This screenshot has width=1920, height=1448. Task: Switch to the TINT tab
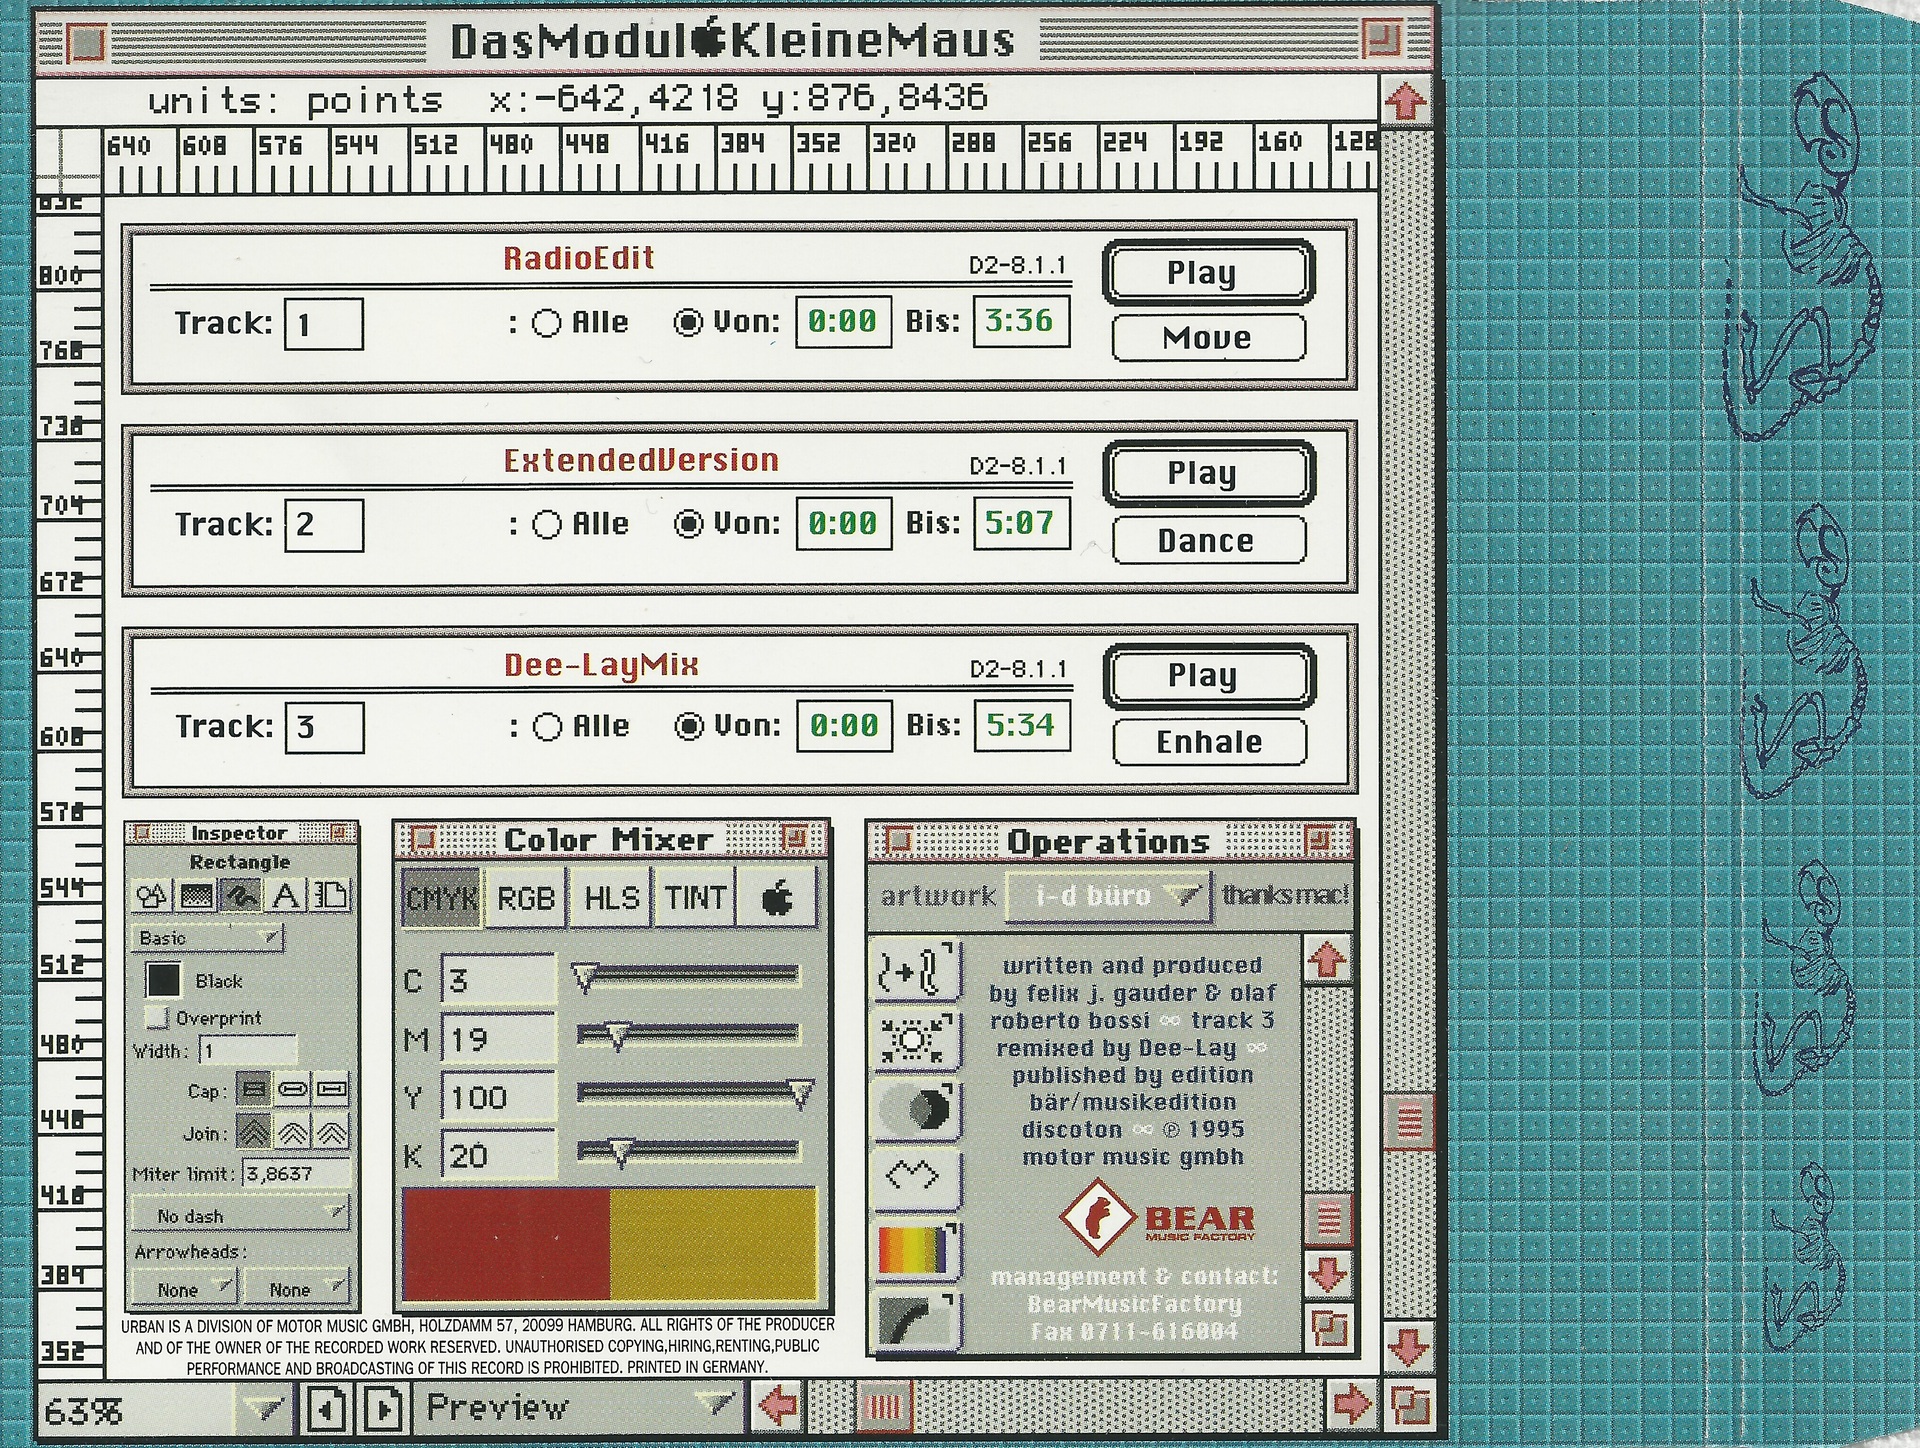(x=695, y=898)
